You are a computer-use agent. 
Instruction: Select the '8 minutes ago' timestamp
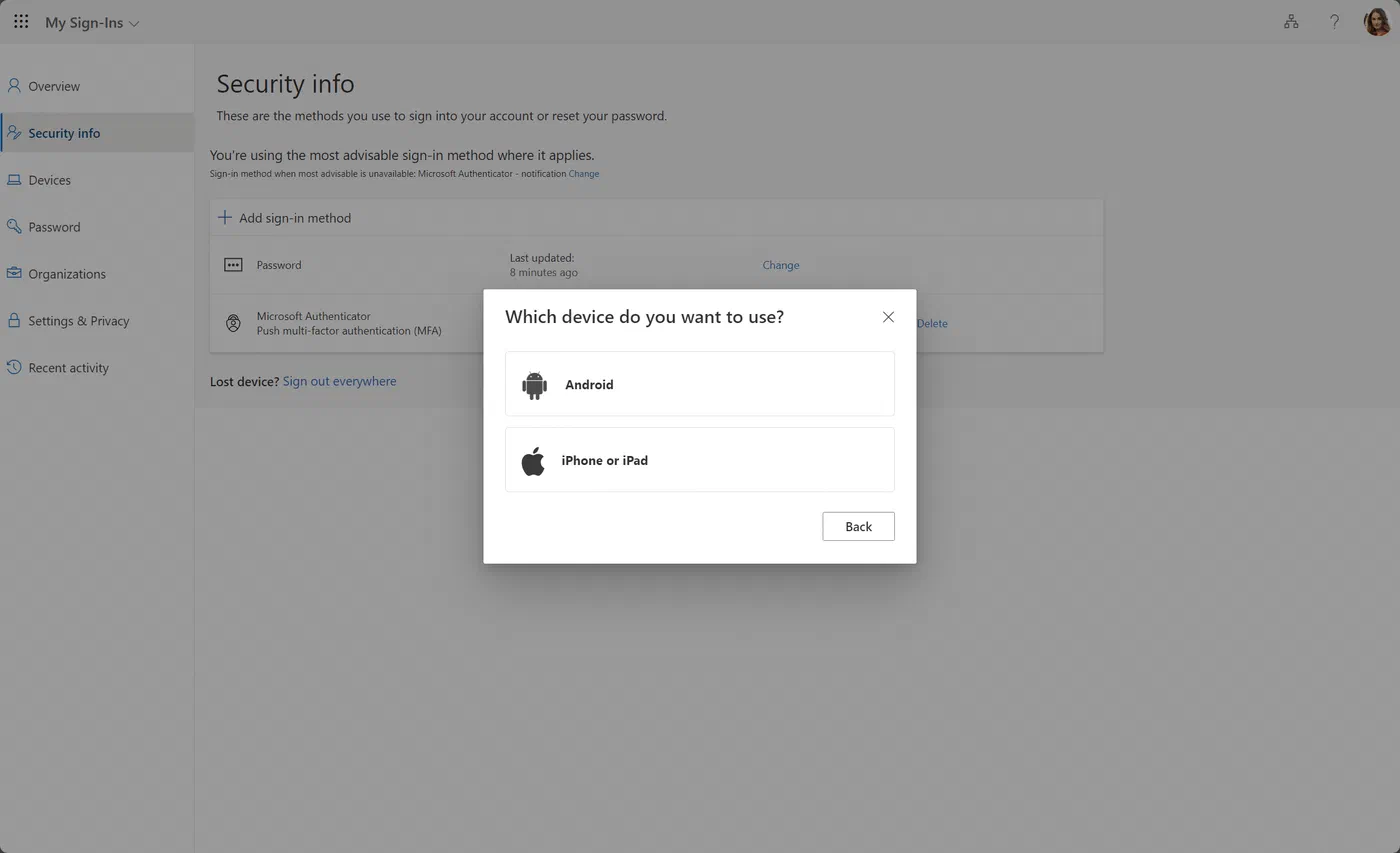point(543,272)
